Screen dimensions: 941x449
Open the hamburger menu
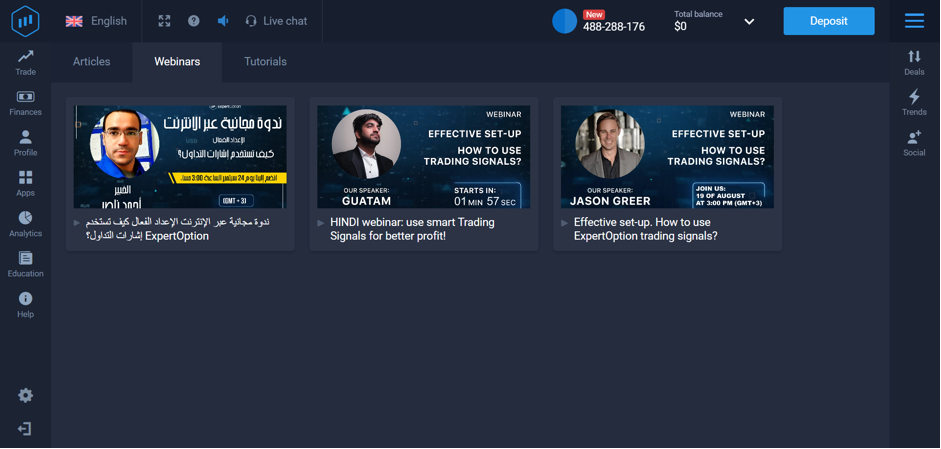914,21
